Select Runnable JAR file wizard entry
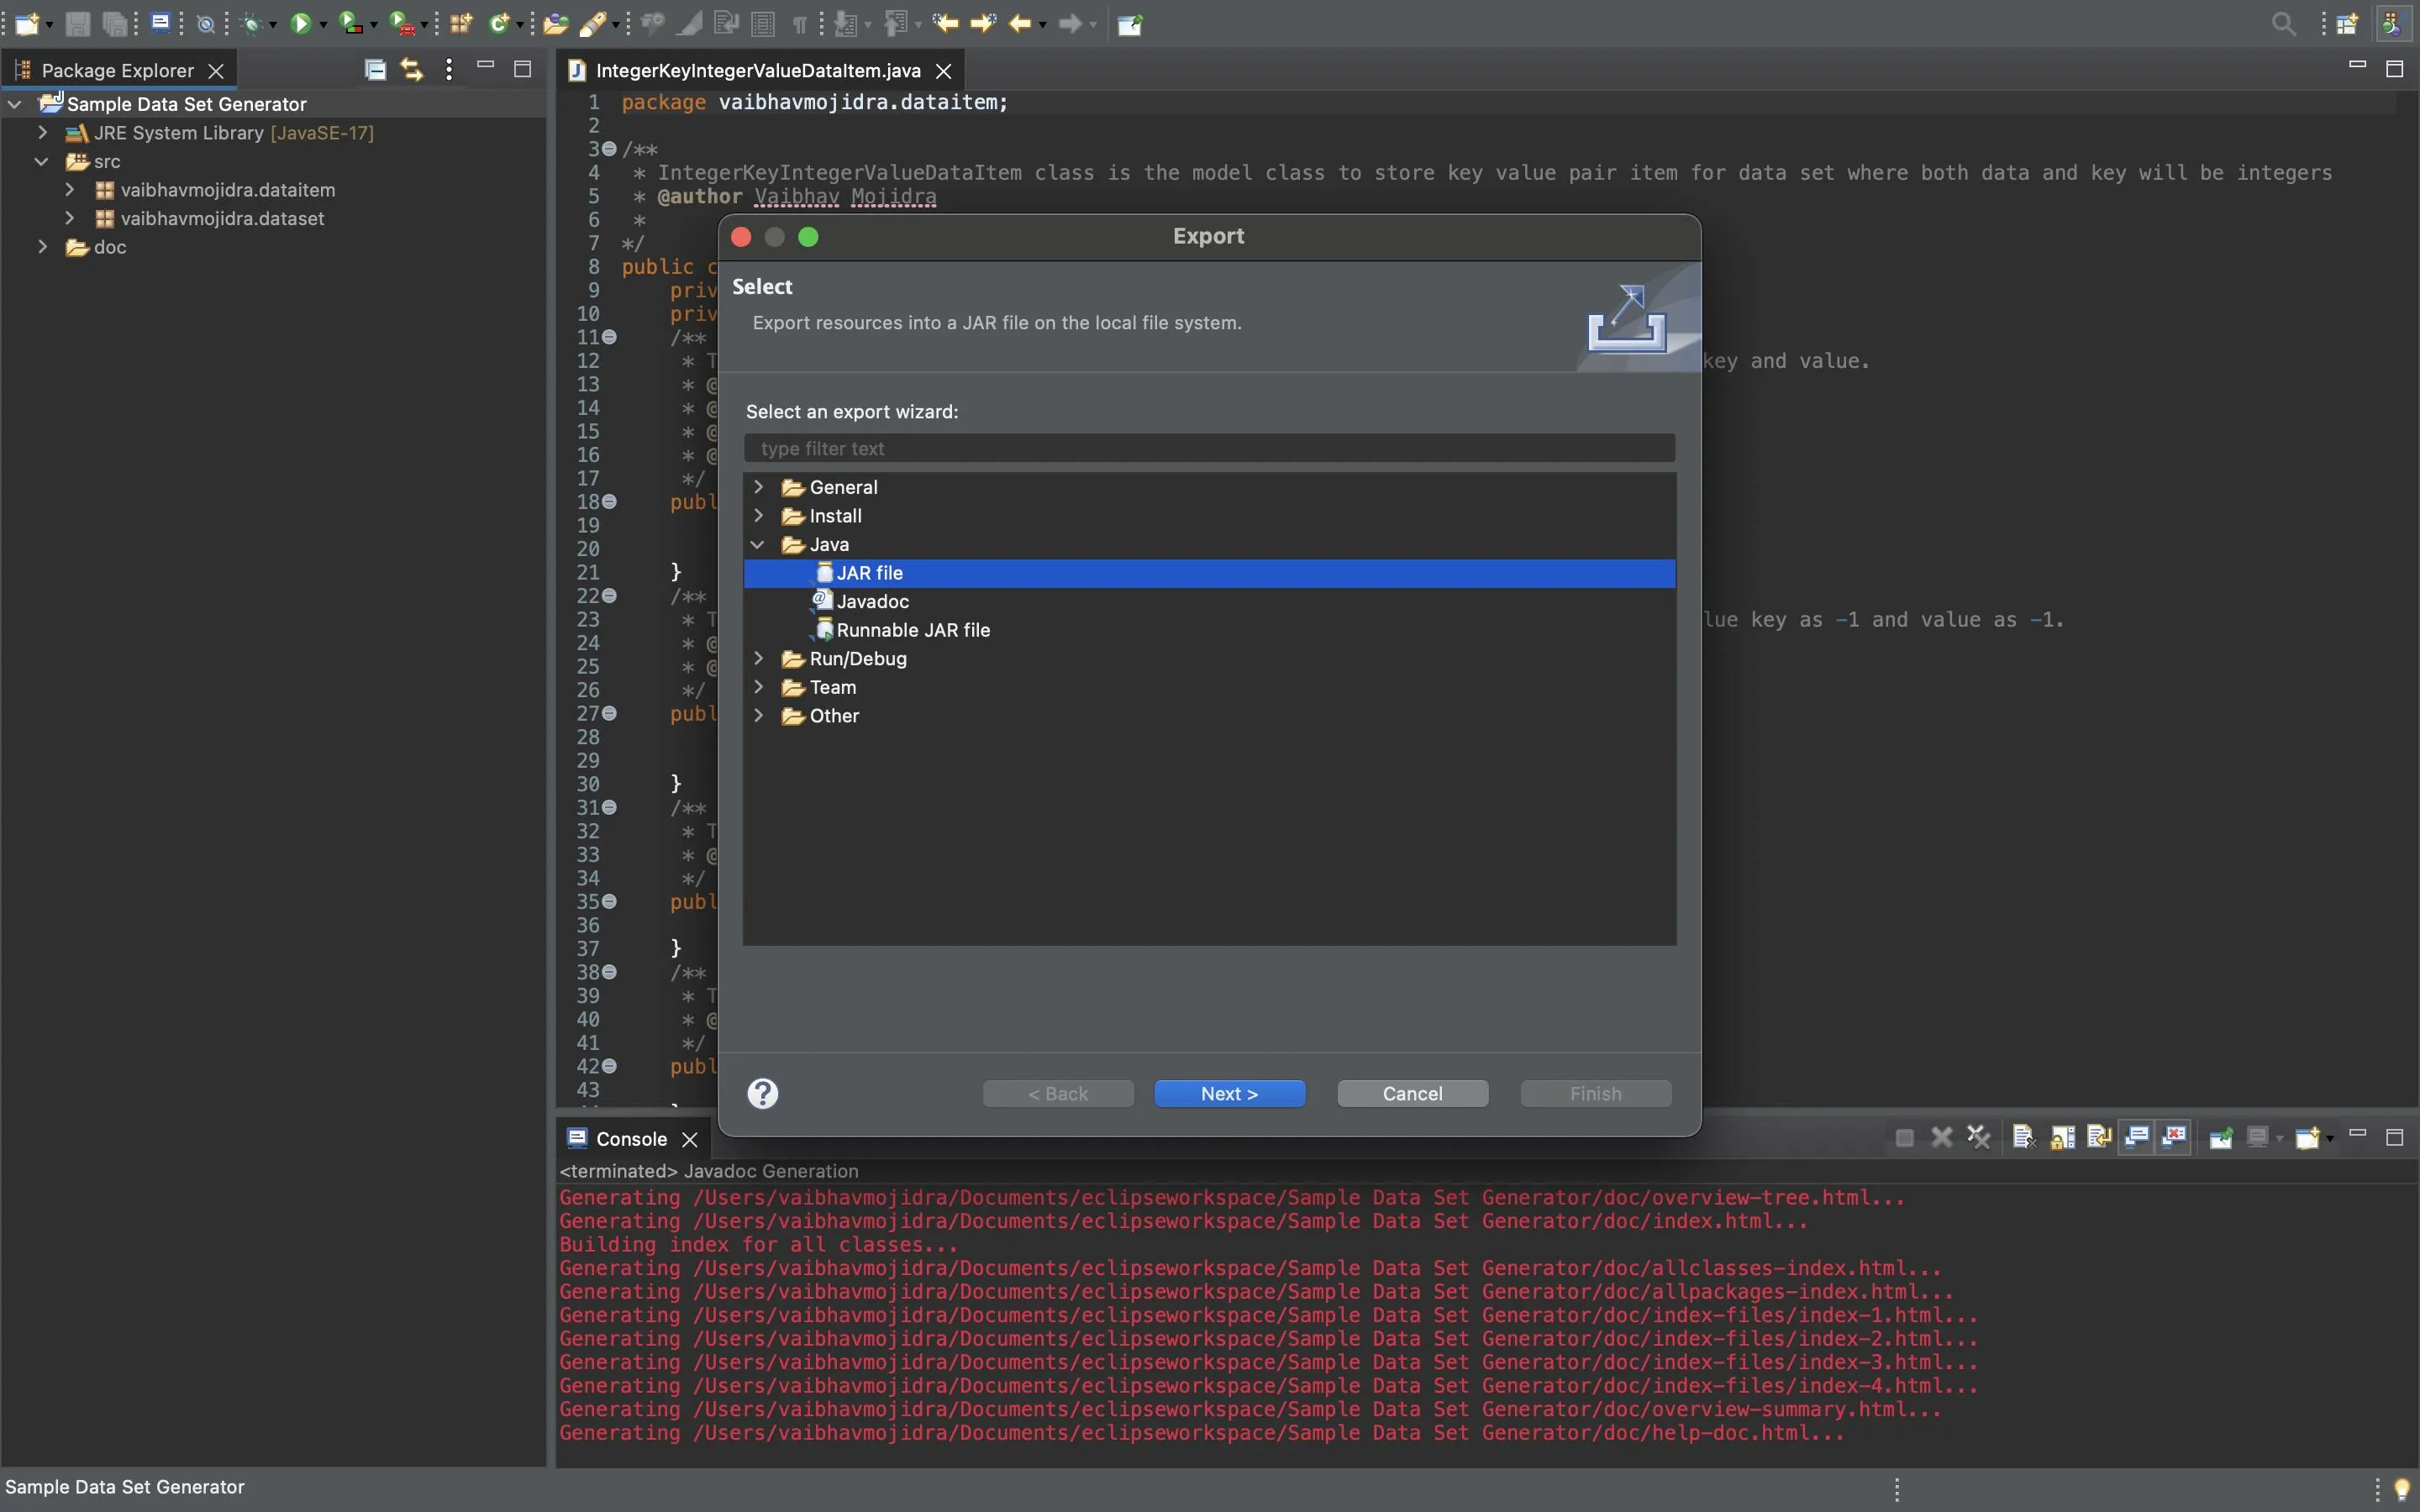Viewport: 2420px width, 1512px height. [x=912, y=630]
